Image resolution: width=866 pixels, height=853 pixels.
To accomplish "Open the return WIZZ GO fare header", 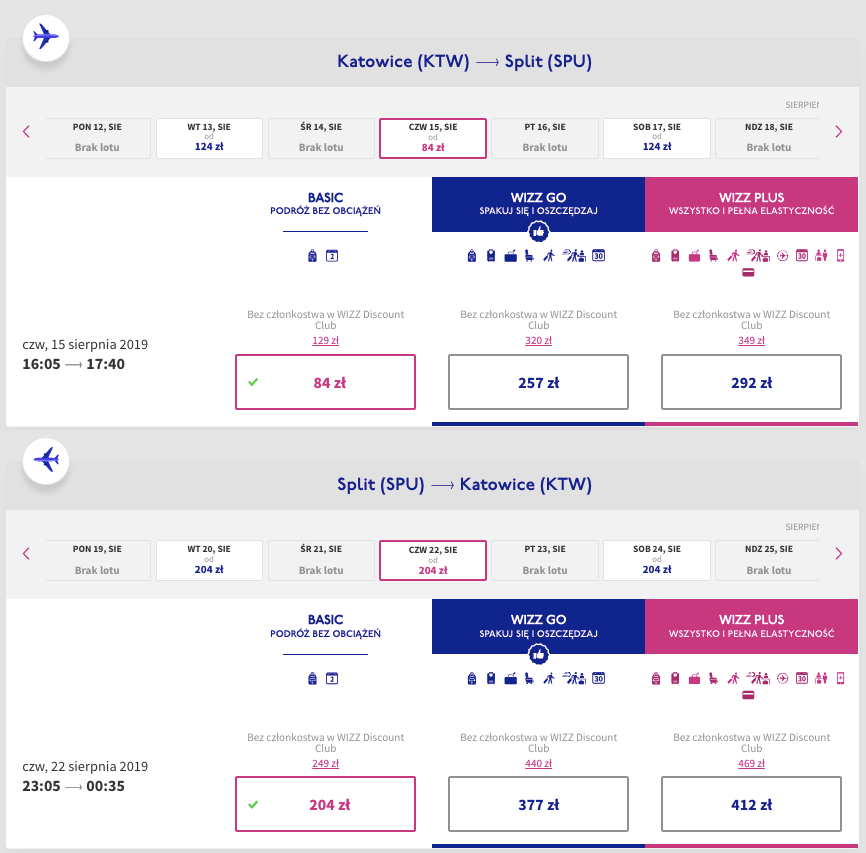I will coord(538,626).
